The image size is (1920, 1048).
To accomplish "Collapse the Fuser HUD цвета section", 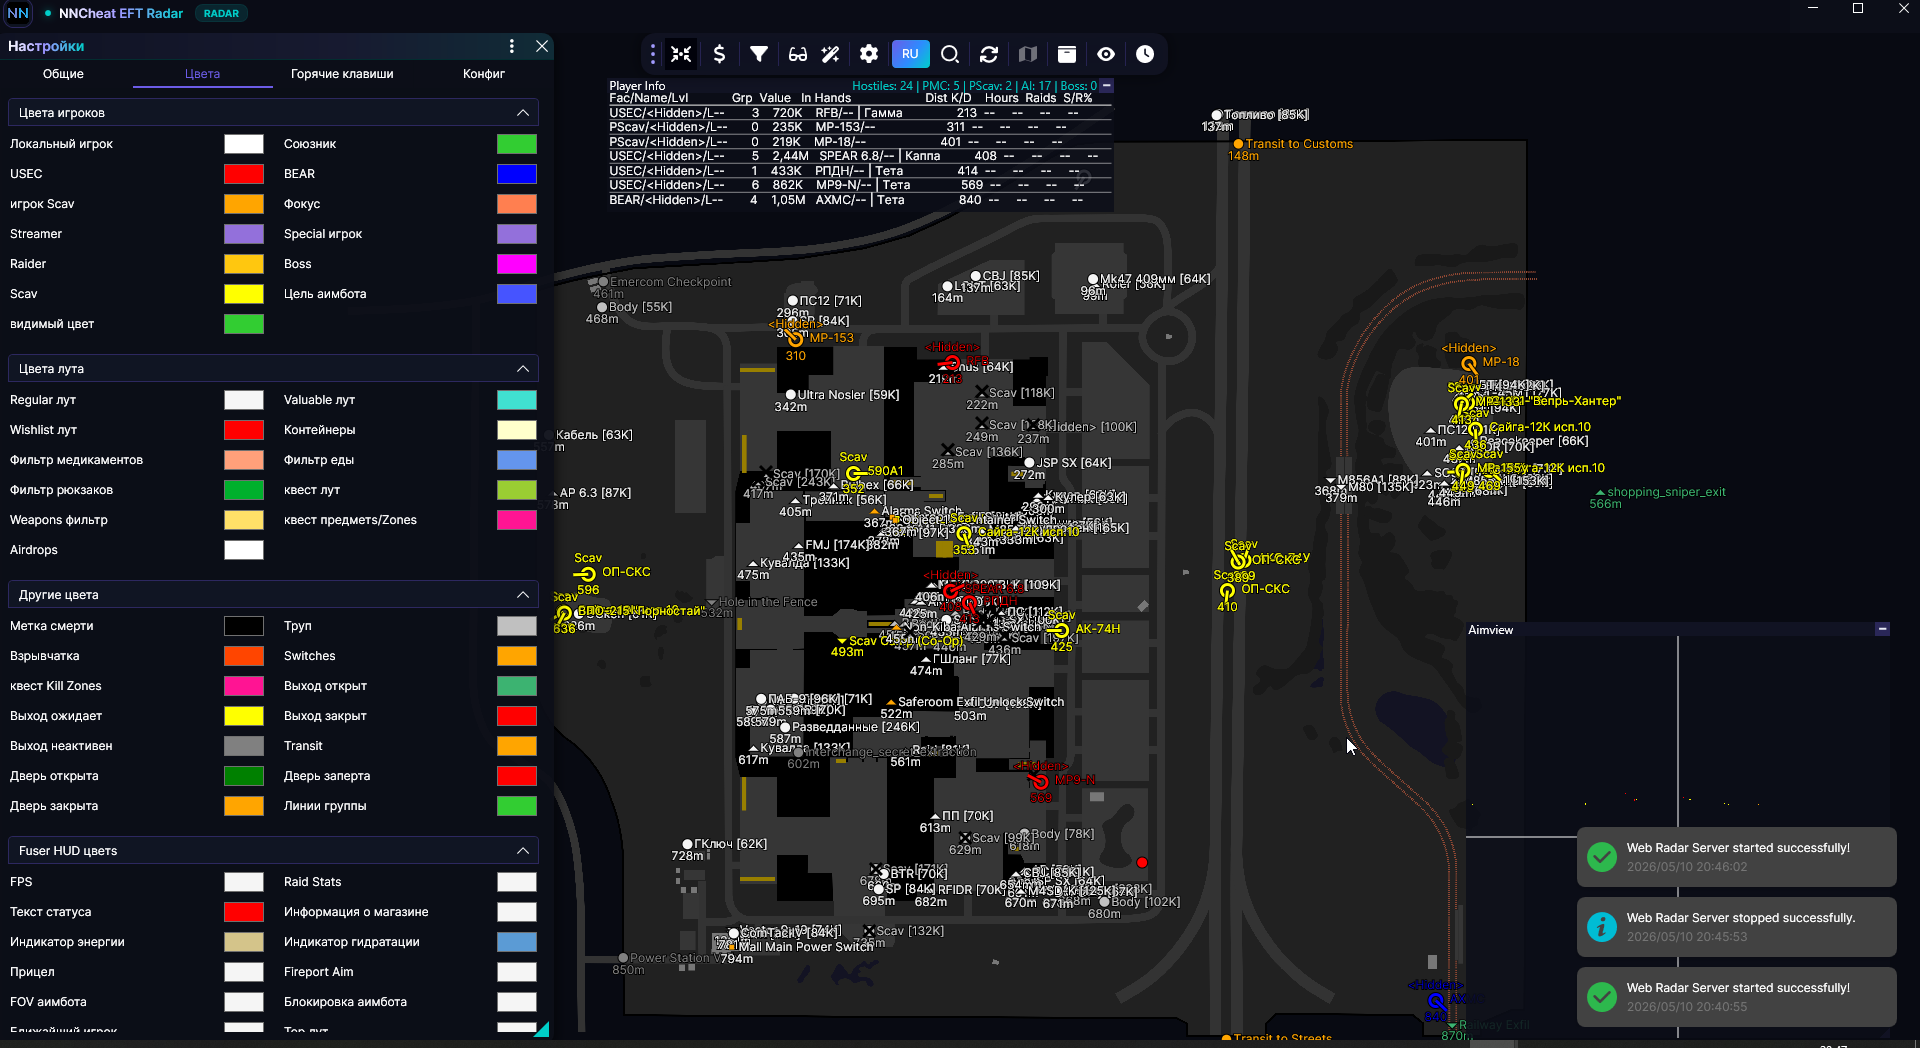I will click(522, 850).
